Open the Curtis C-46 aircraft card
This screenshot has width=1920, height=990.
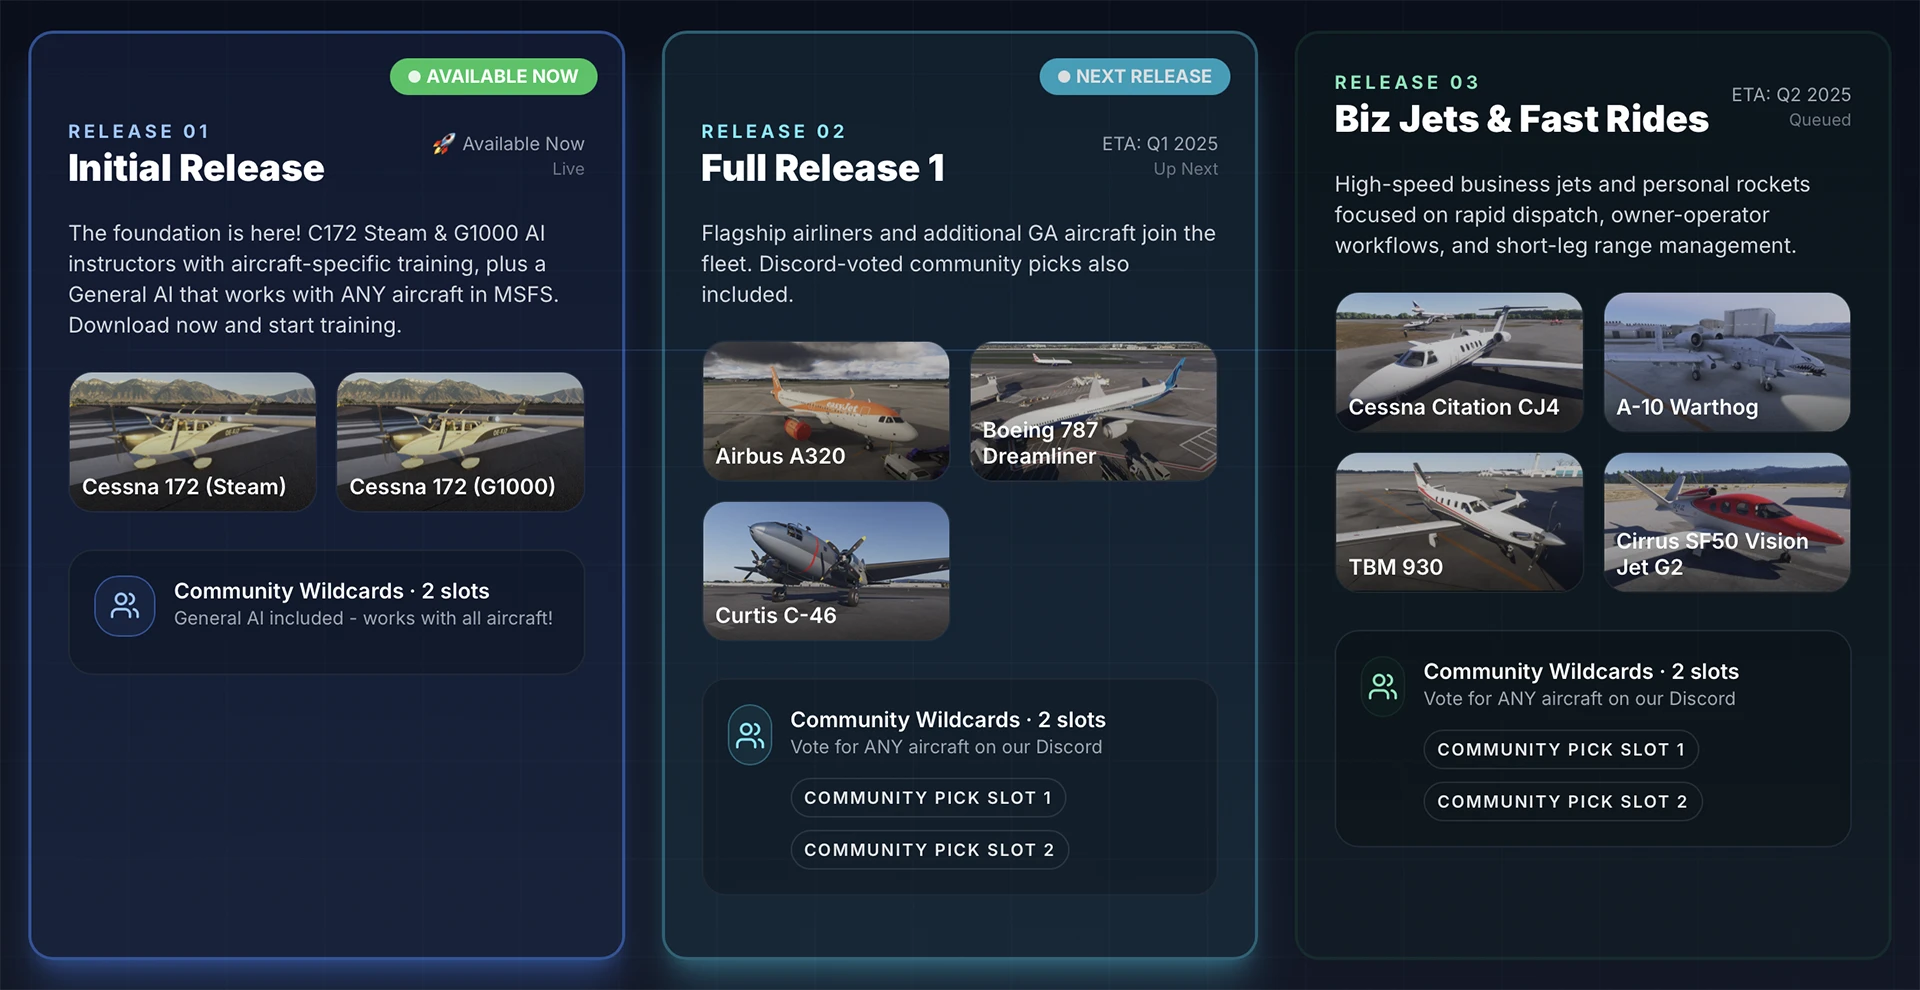coord(826,571)
